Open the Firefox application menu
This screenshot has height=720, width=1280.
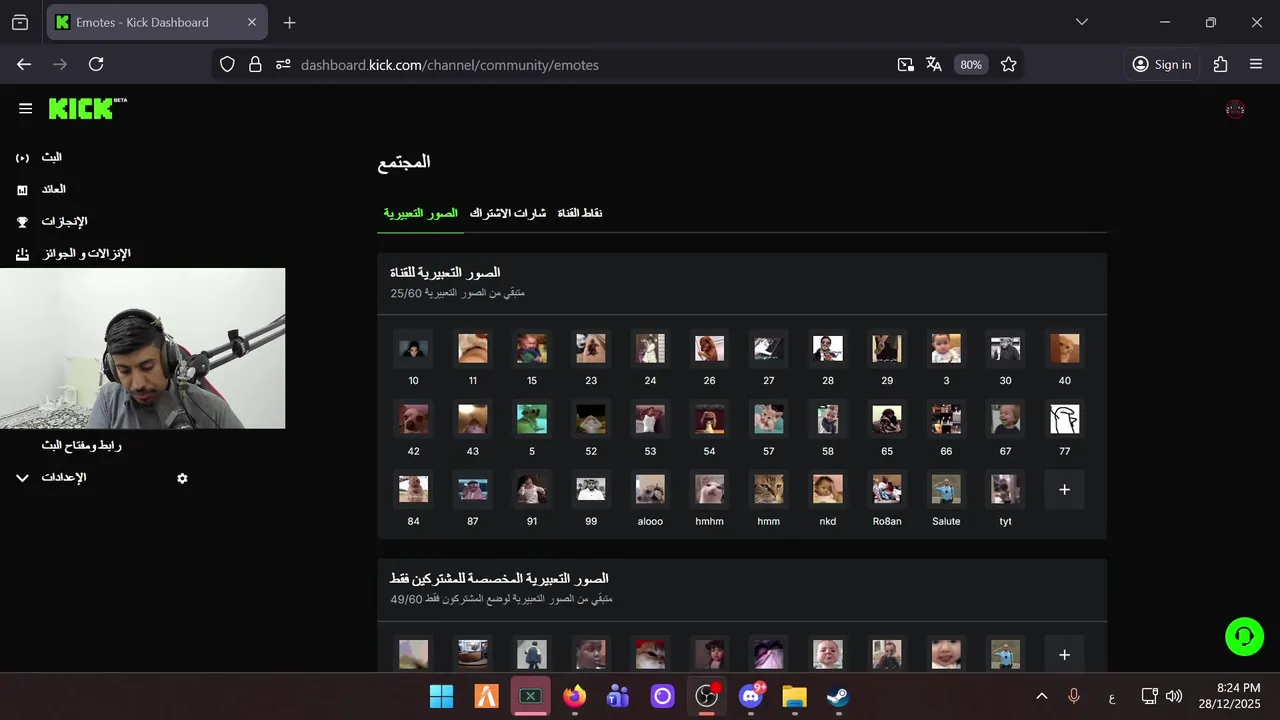(1256, 64)
